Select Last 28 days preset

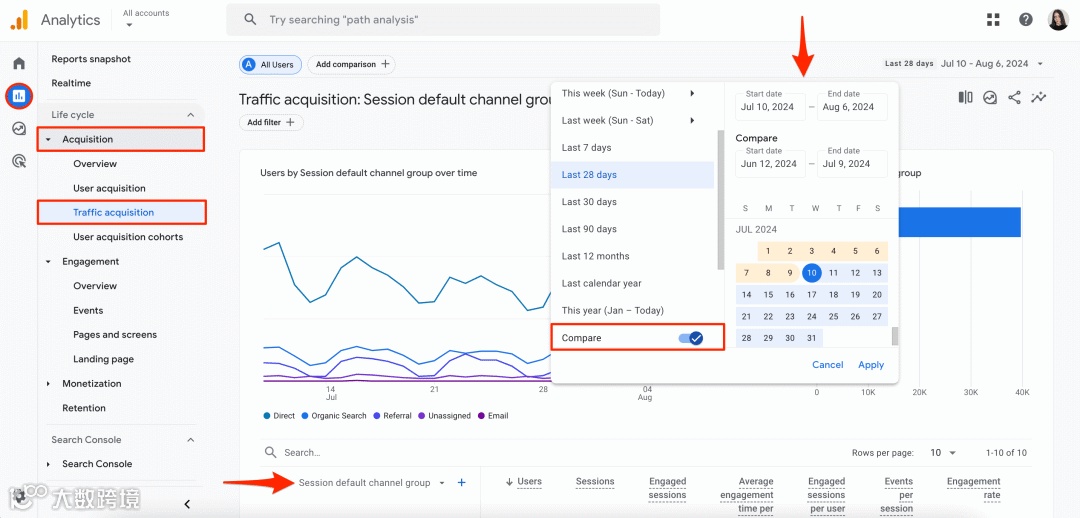[632, 175]
